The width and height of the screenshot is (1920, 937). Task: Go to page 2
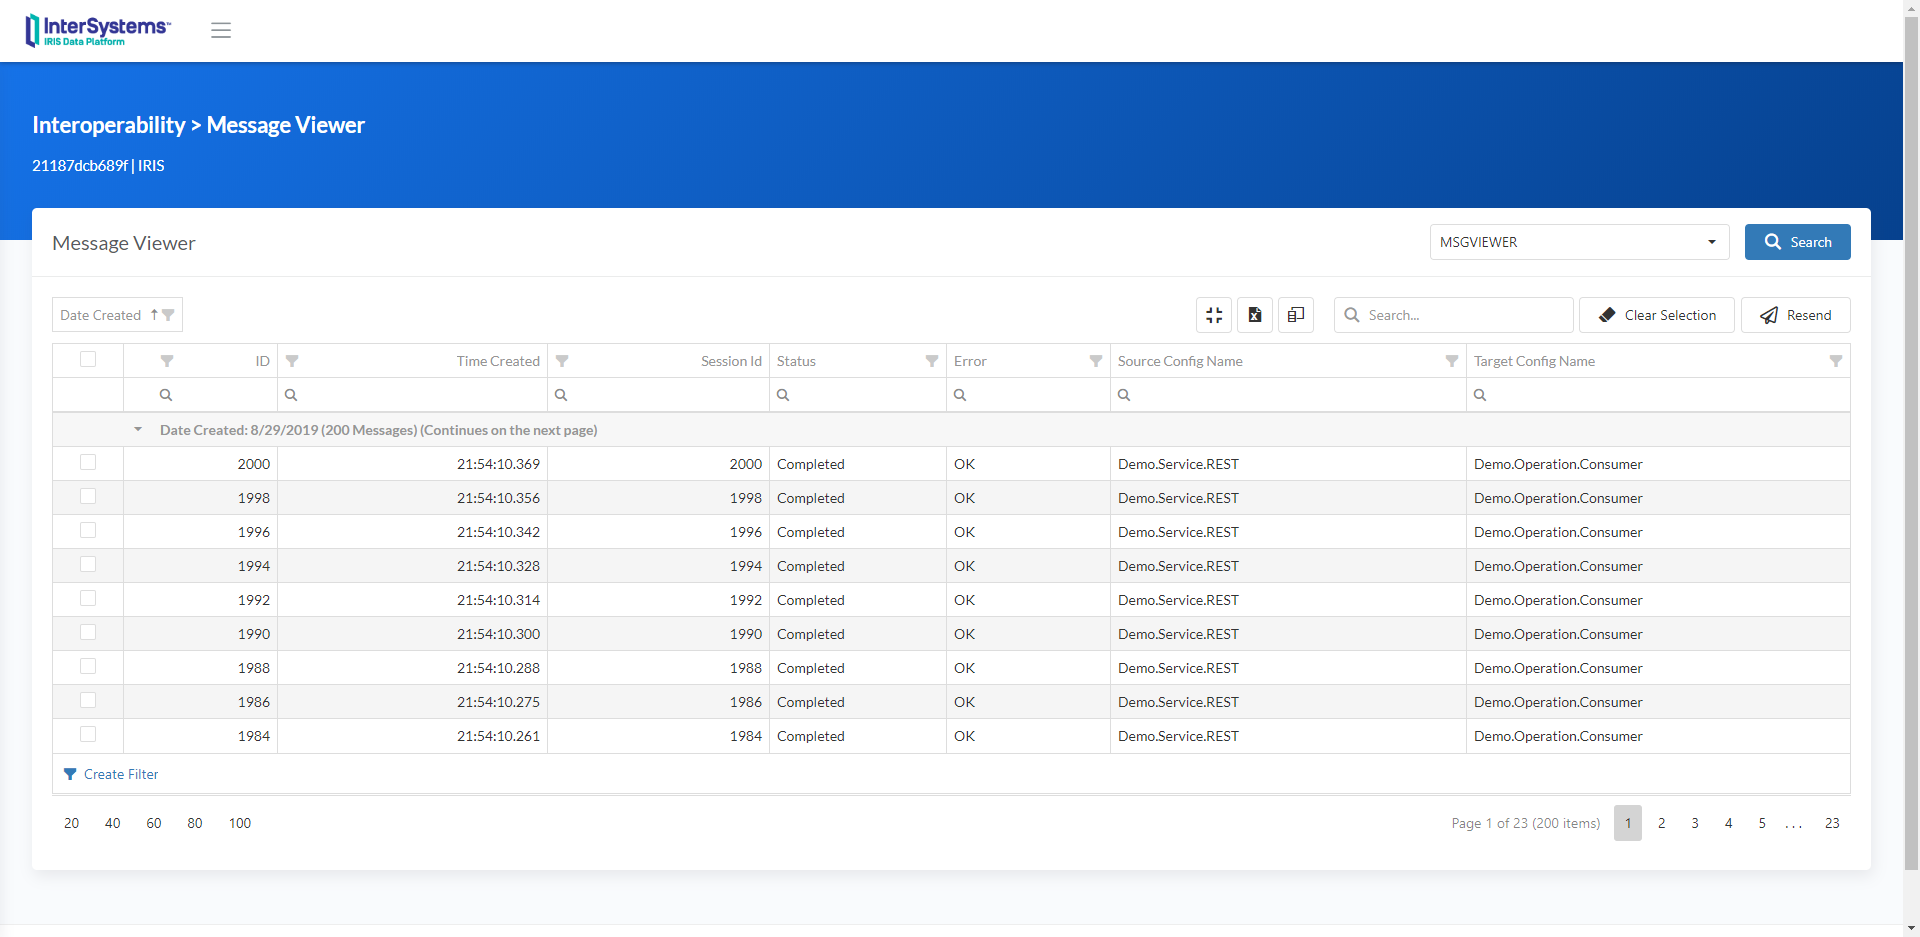point(1661,823)
